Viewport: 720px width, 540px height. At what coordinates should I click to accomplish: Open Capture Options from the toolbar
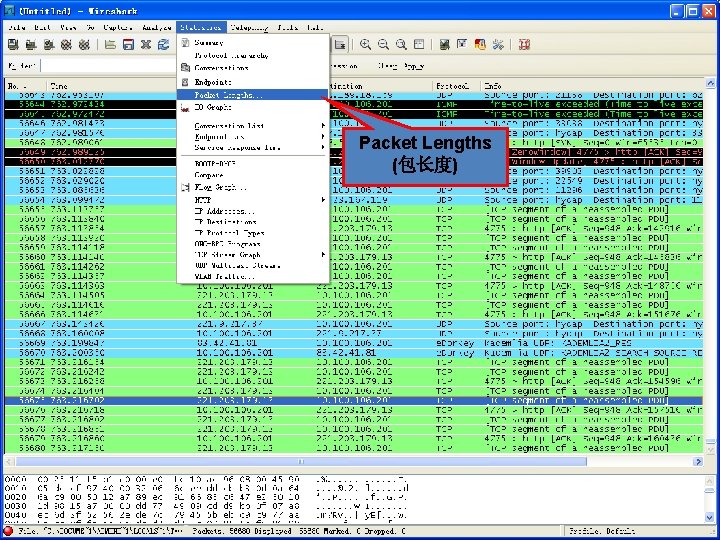(x=31, y=45)
